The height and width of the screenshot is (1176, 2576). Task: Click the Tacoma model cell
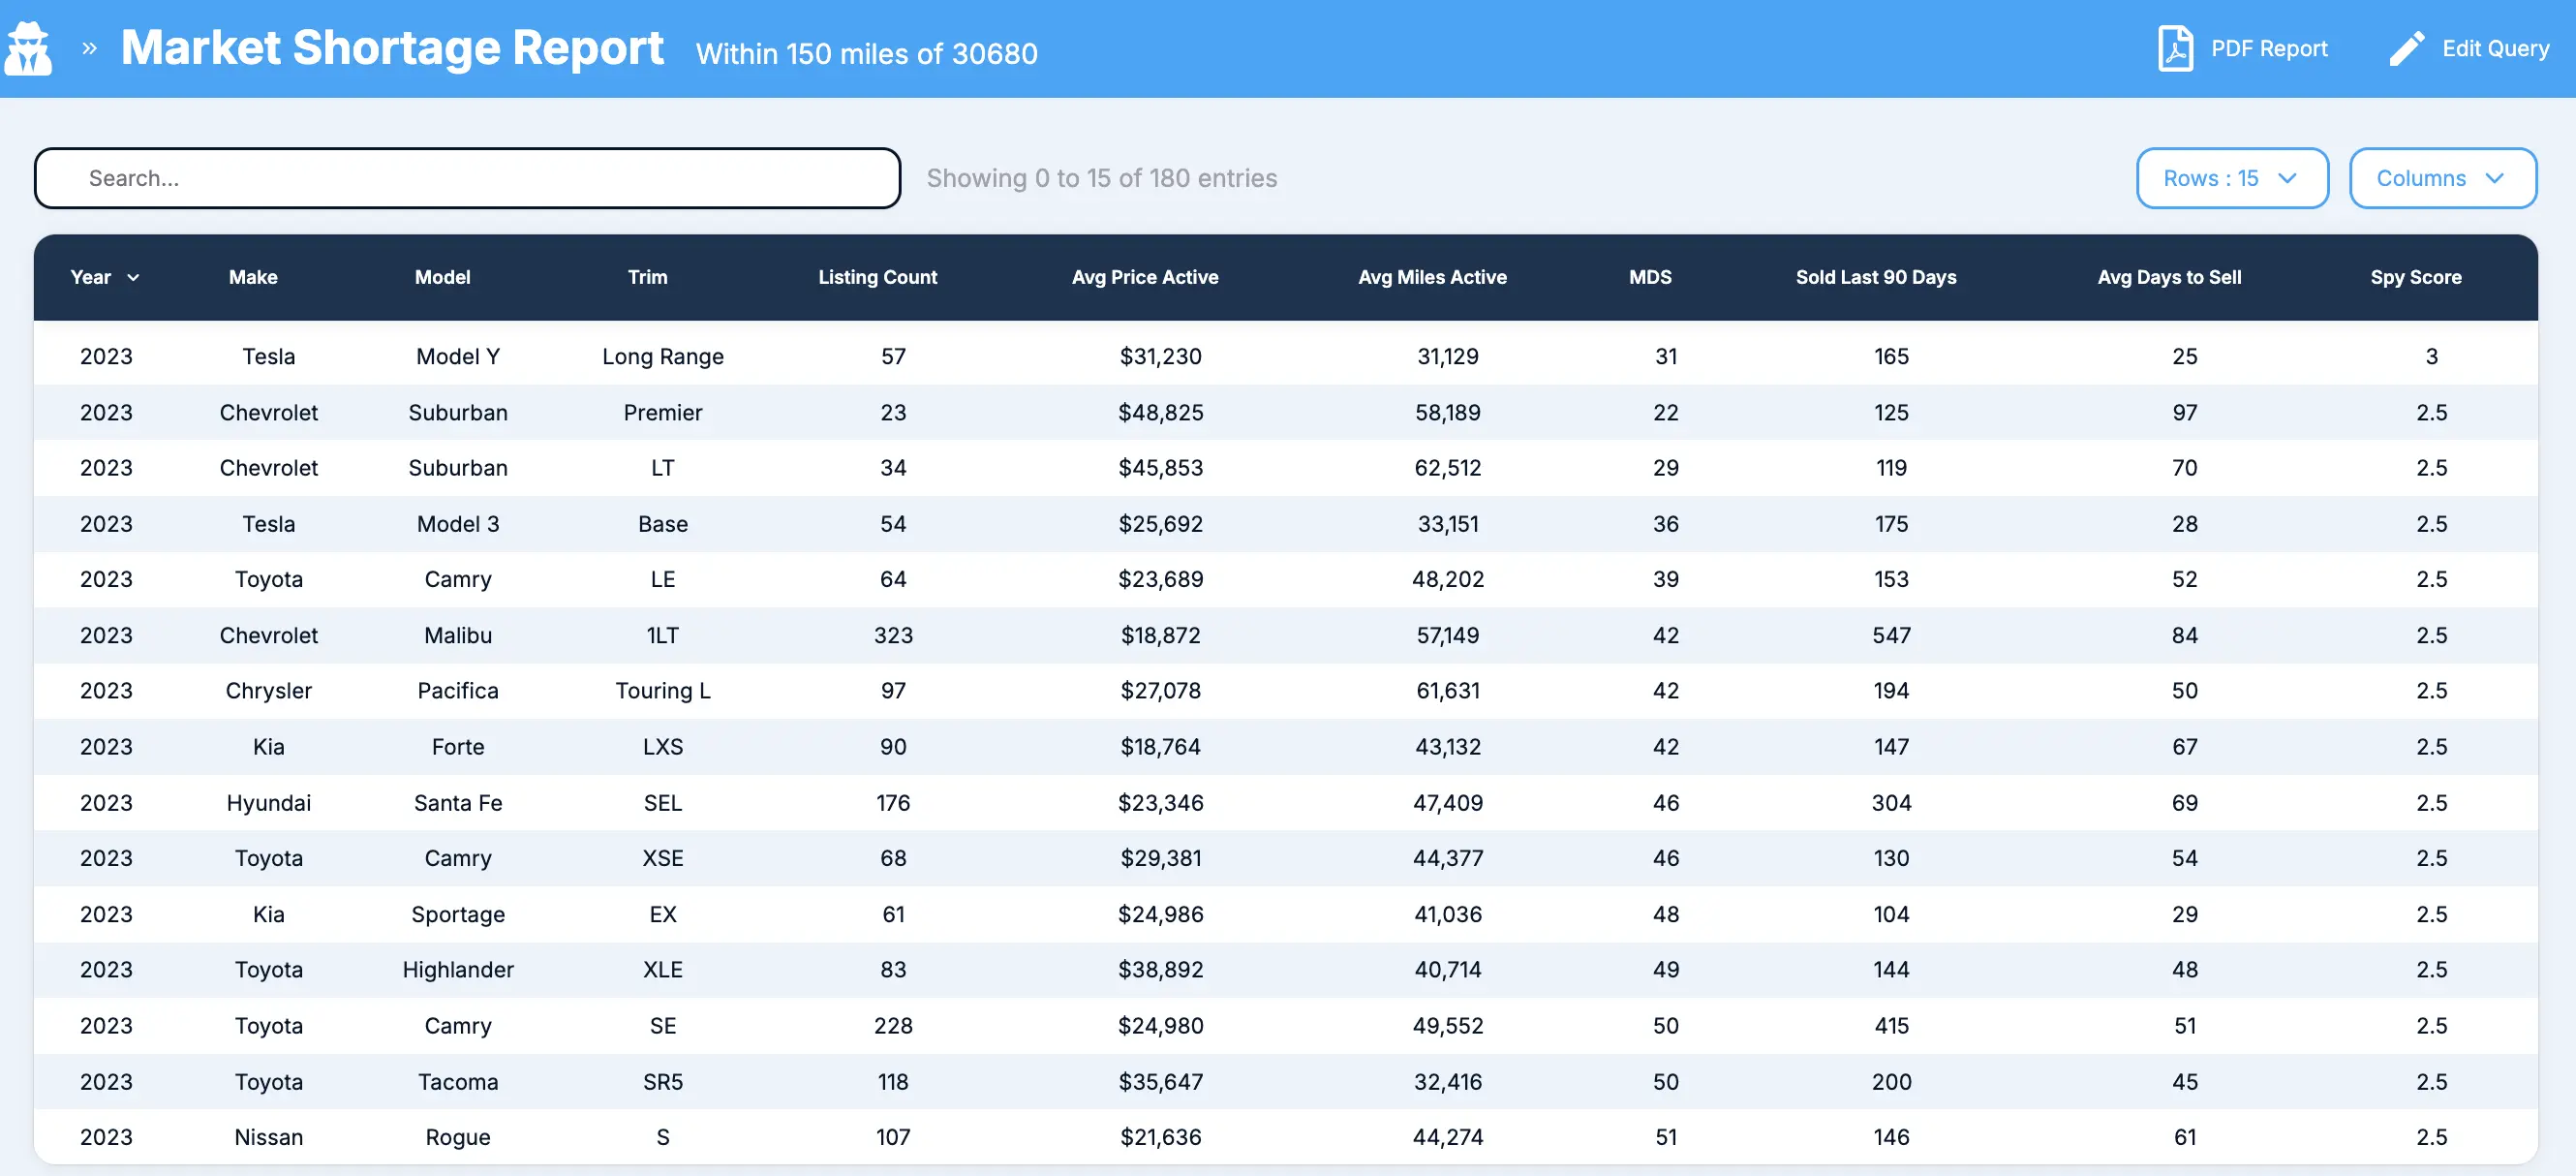(458, 1082)
